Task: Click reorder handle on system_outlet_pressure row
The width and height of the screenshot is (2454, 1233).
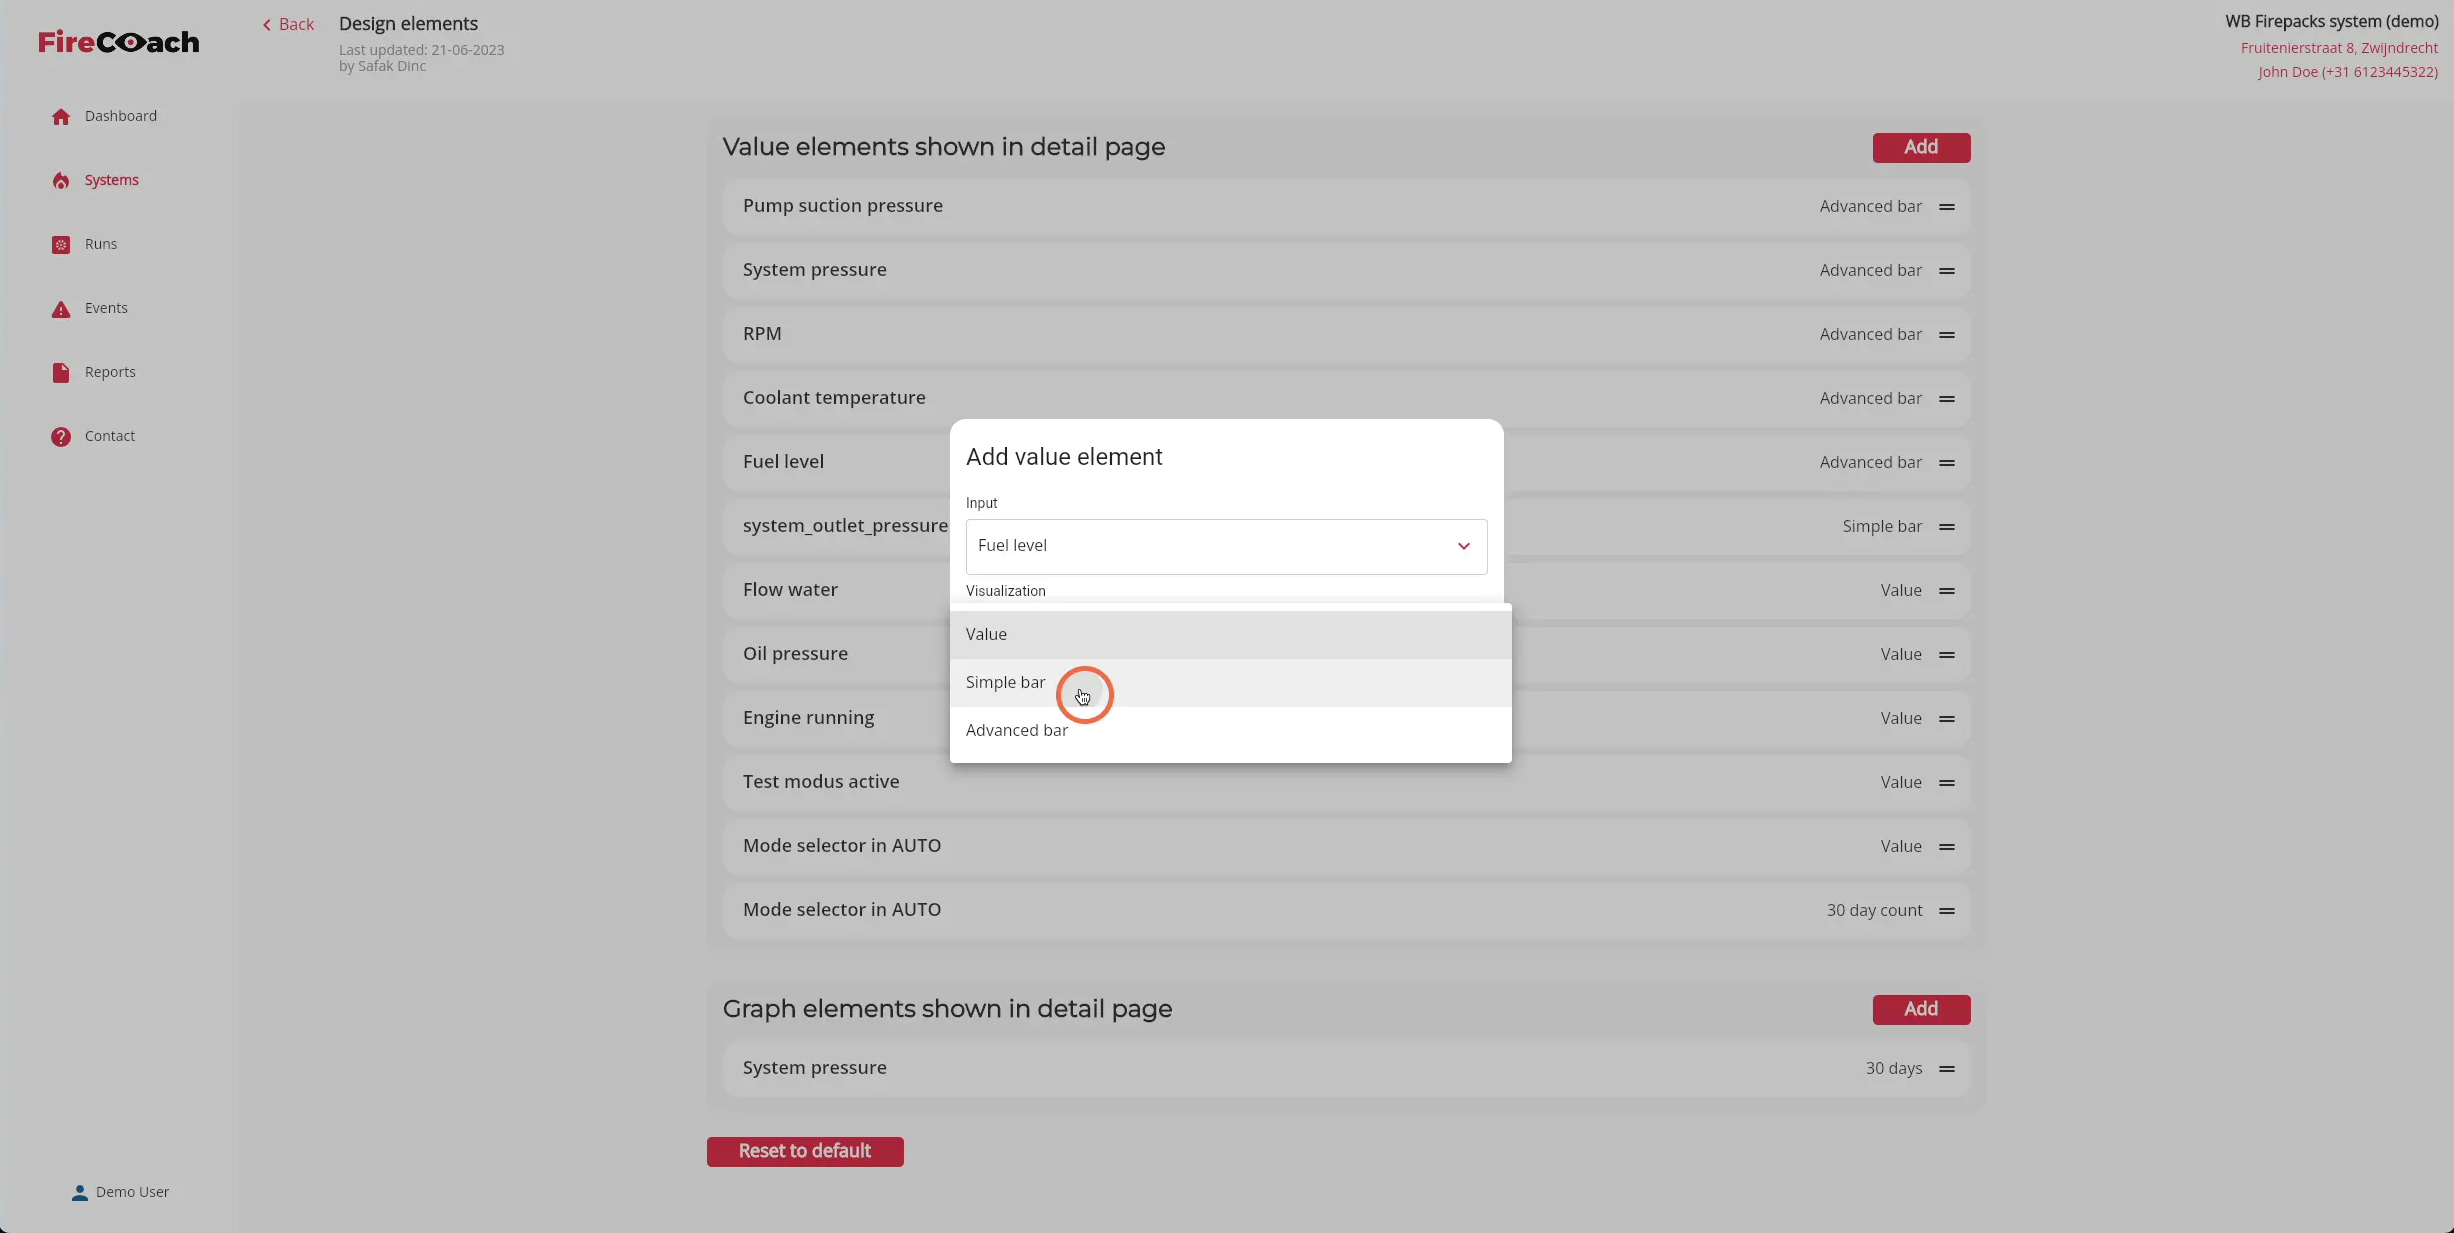Action: coord(1947,527)
